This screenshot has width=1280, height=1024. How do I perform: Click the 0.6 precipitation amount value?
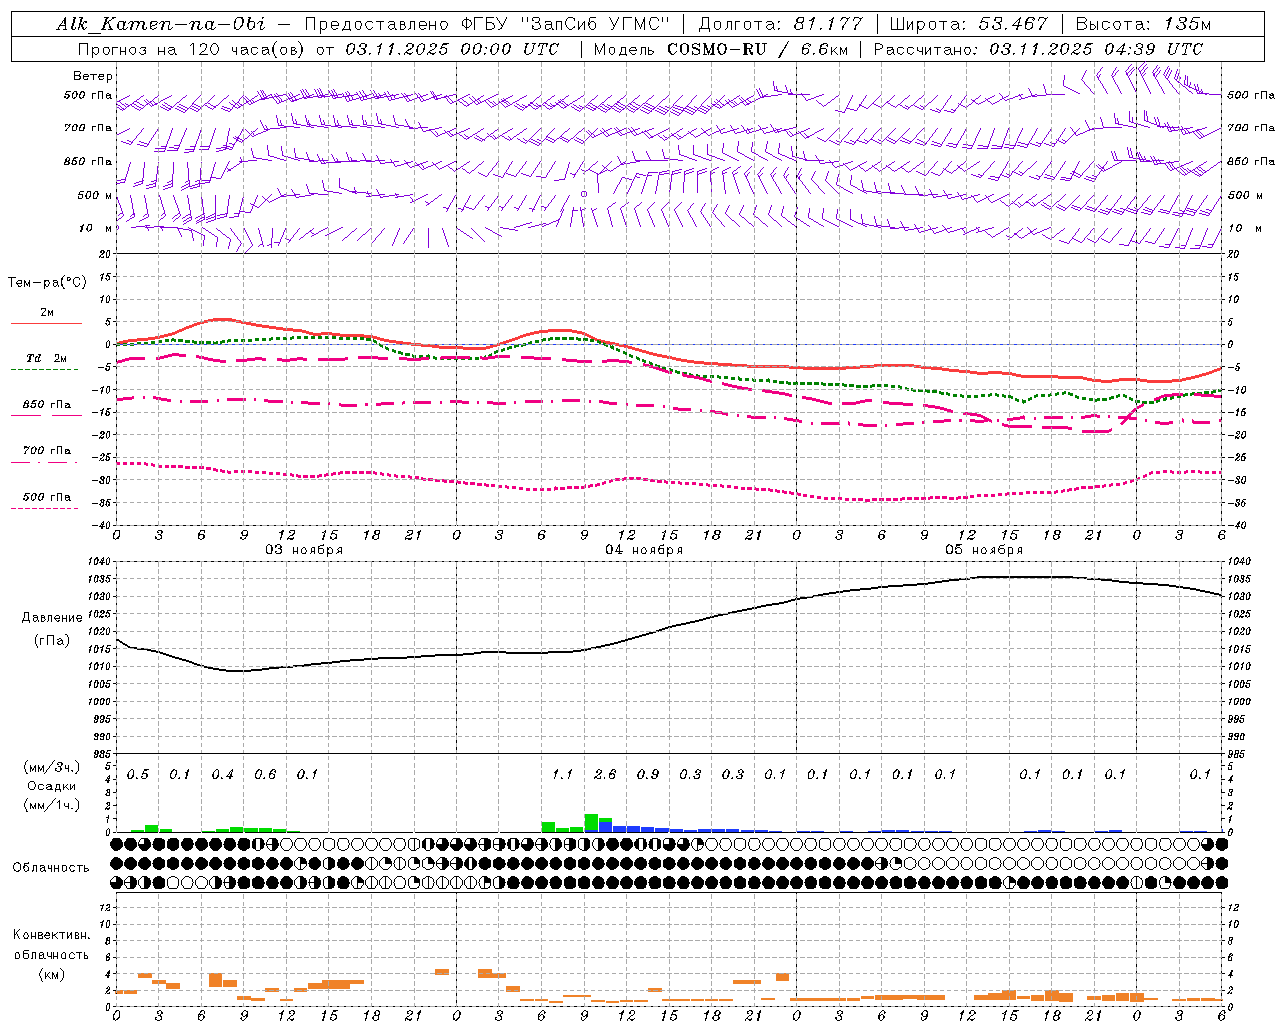pyautogui.click(x=265, y=774)
